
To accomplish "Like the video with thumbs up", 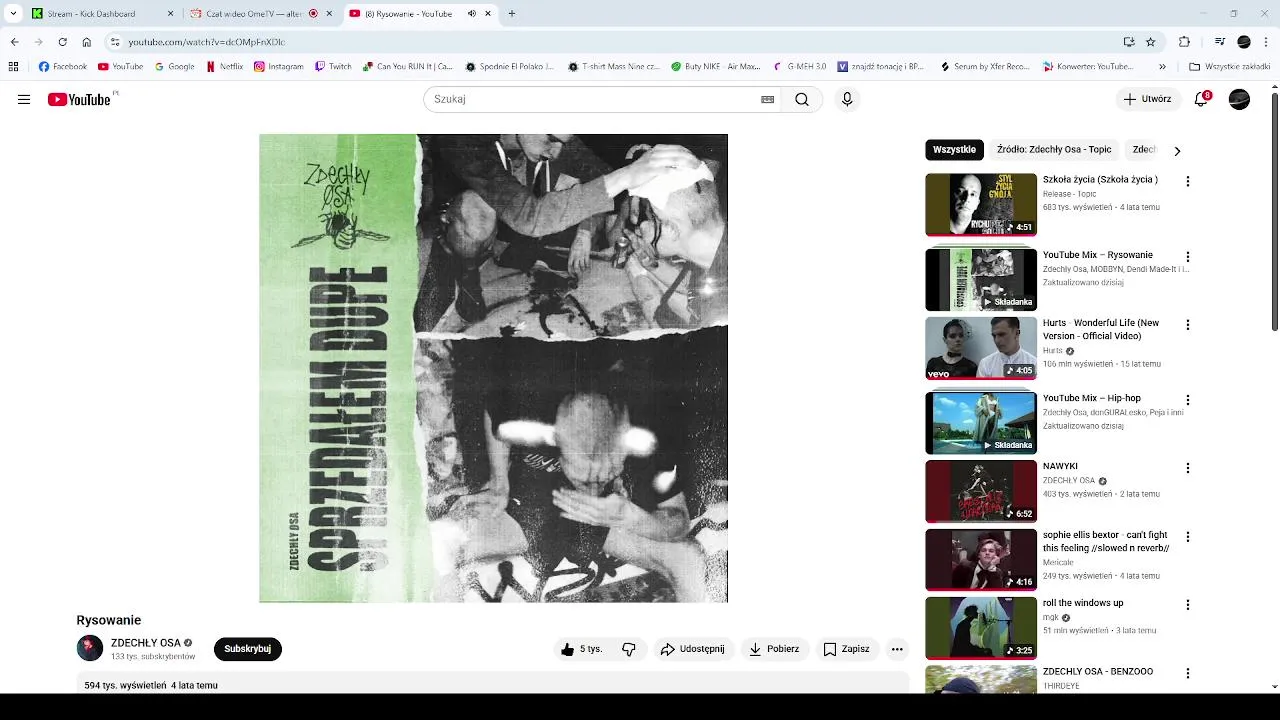I will (x=582, y=649).
